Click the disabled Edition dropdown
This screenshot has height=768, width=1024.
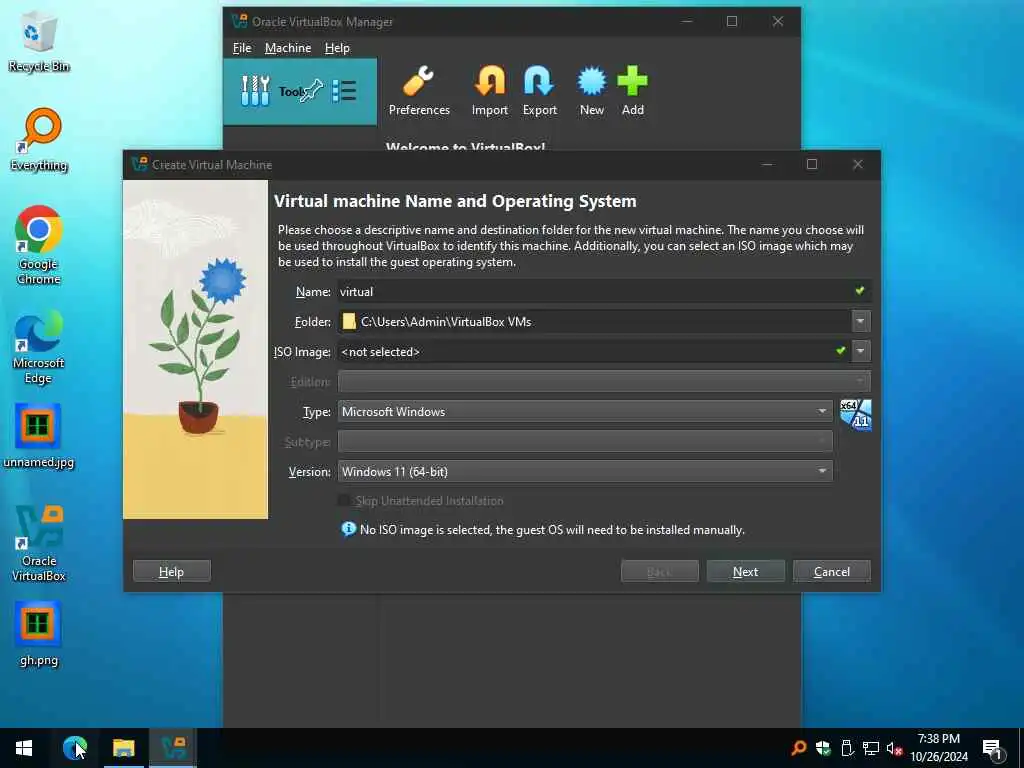click(x=604, y=381)
